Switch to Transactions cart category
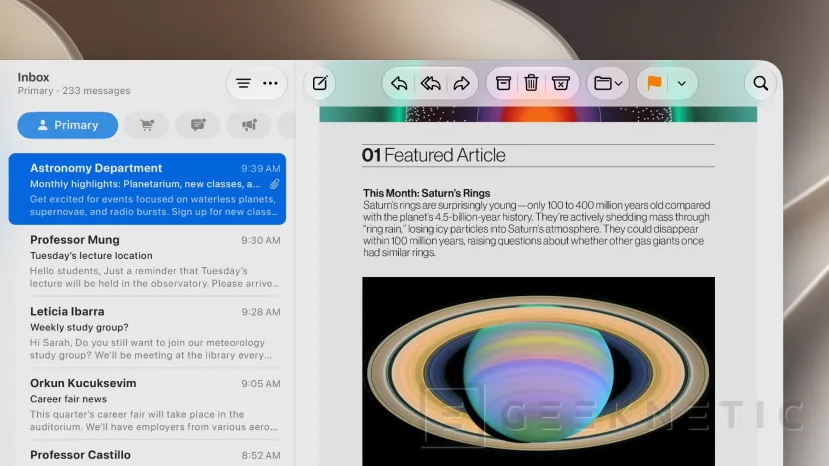The width and height of the screenshot is (829, 466). coord(147,125)
